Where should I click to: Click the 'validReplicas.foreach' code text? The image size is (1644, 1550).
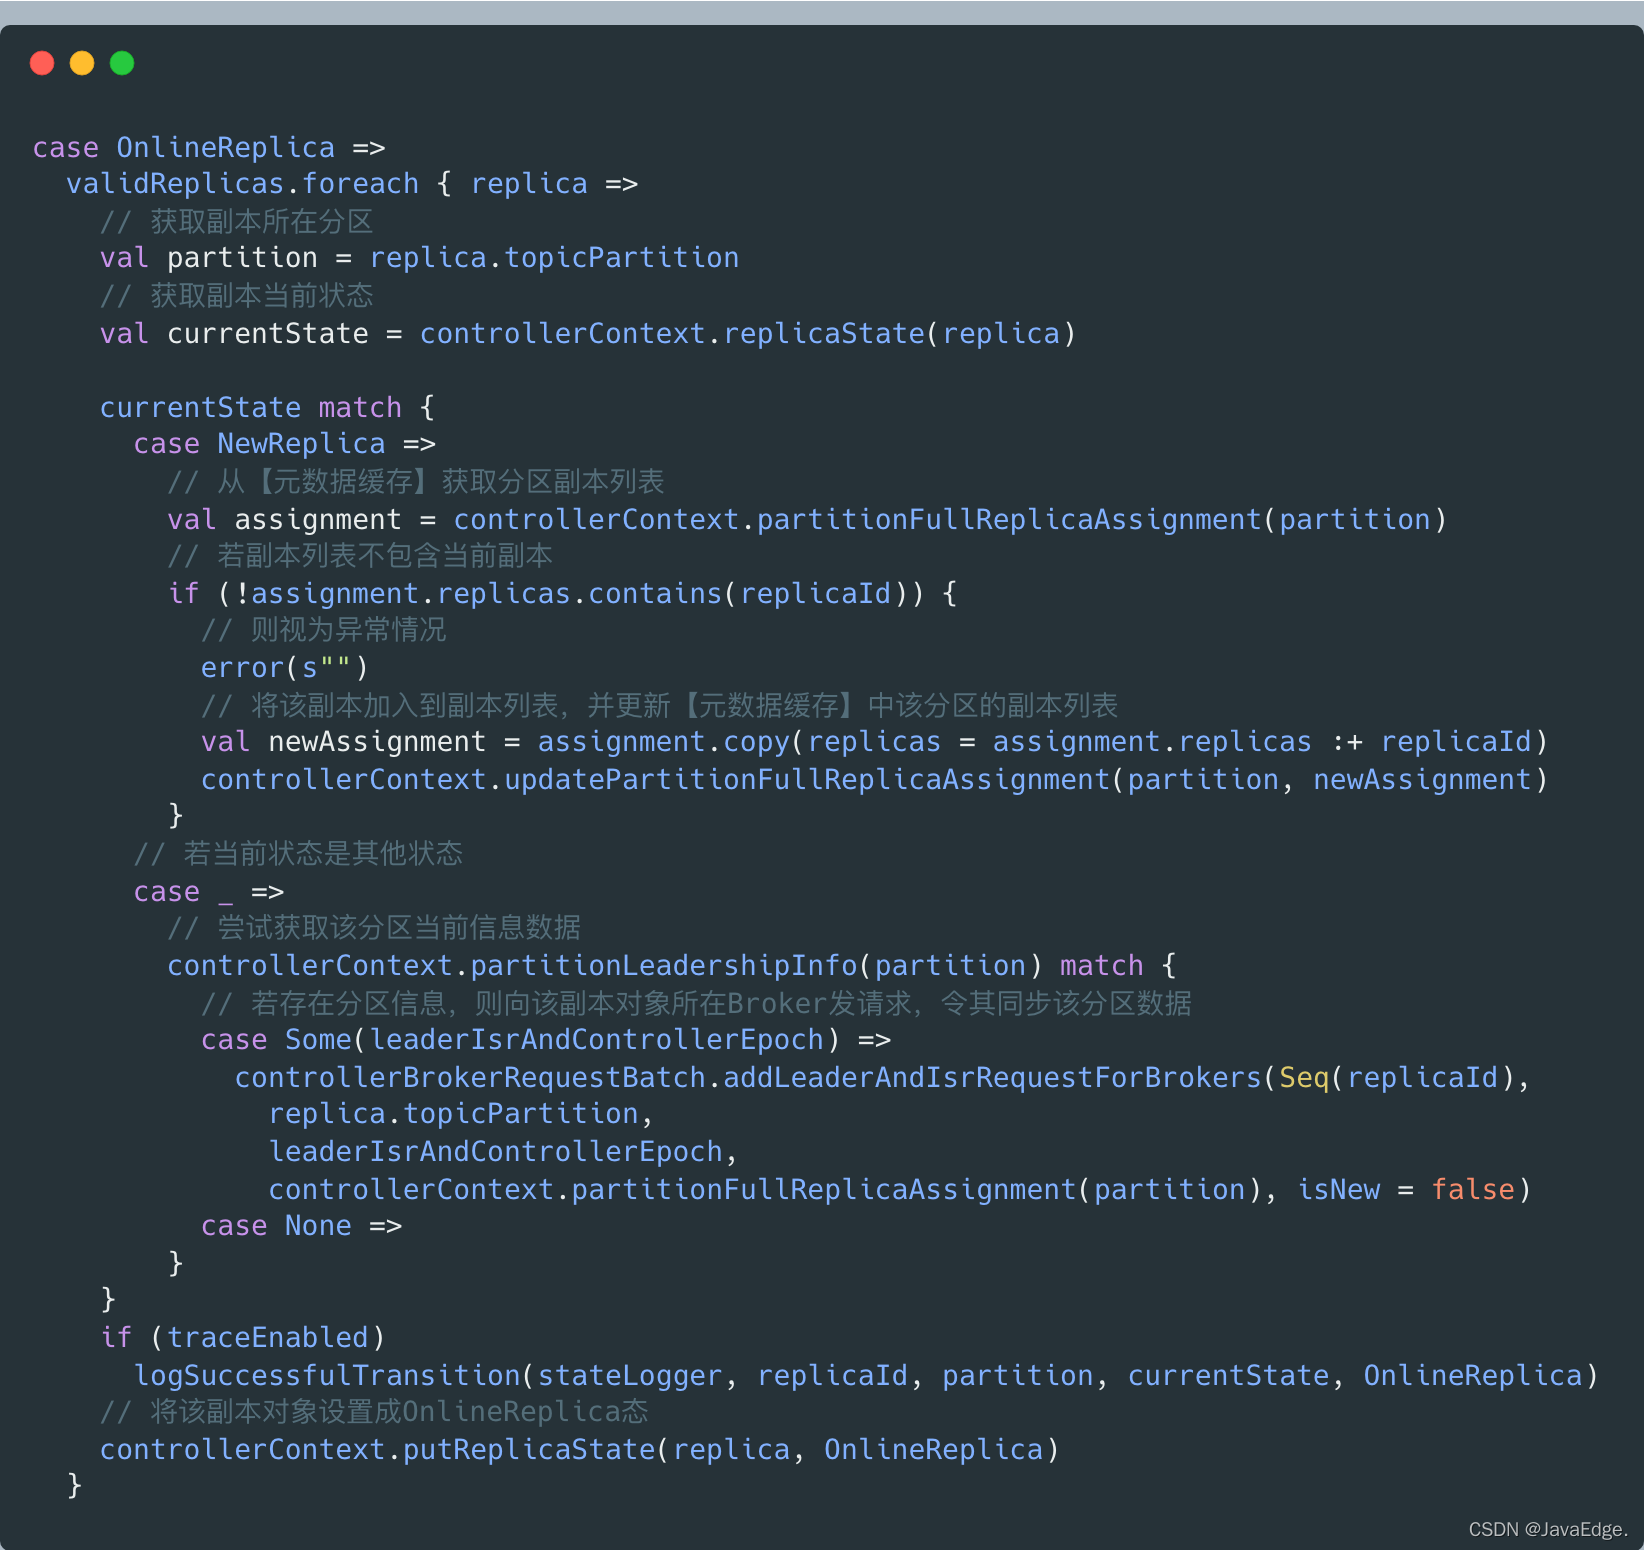(x=243, y=184)
